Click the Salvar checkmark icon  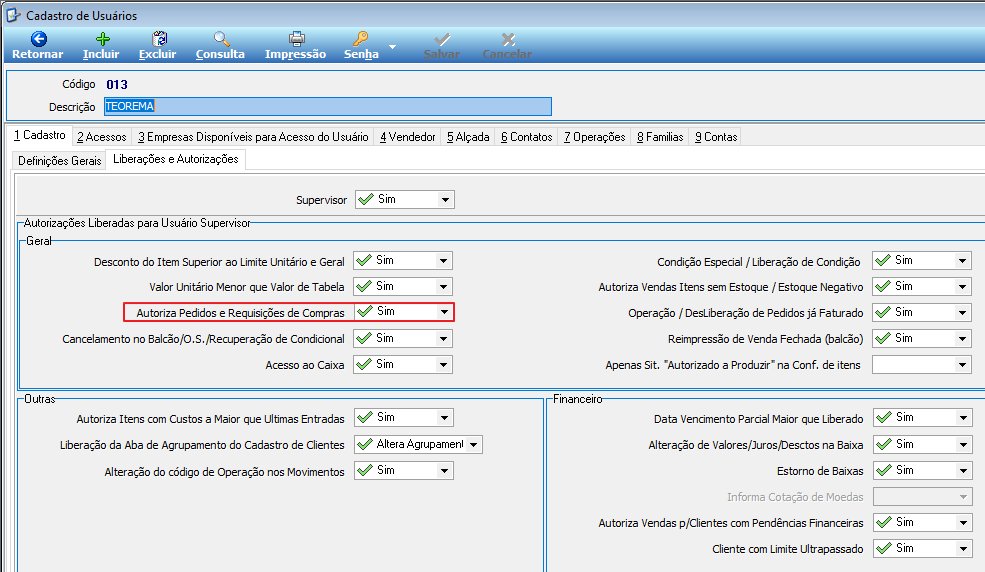(442, 40)
